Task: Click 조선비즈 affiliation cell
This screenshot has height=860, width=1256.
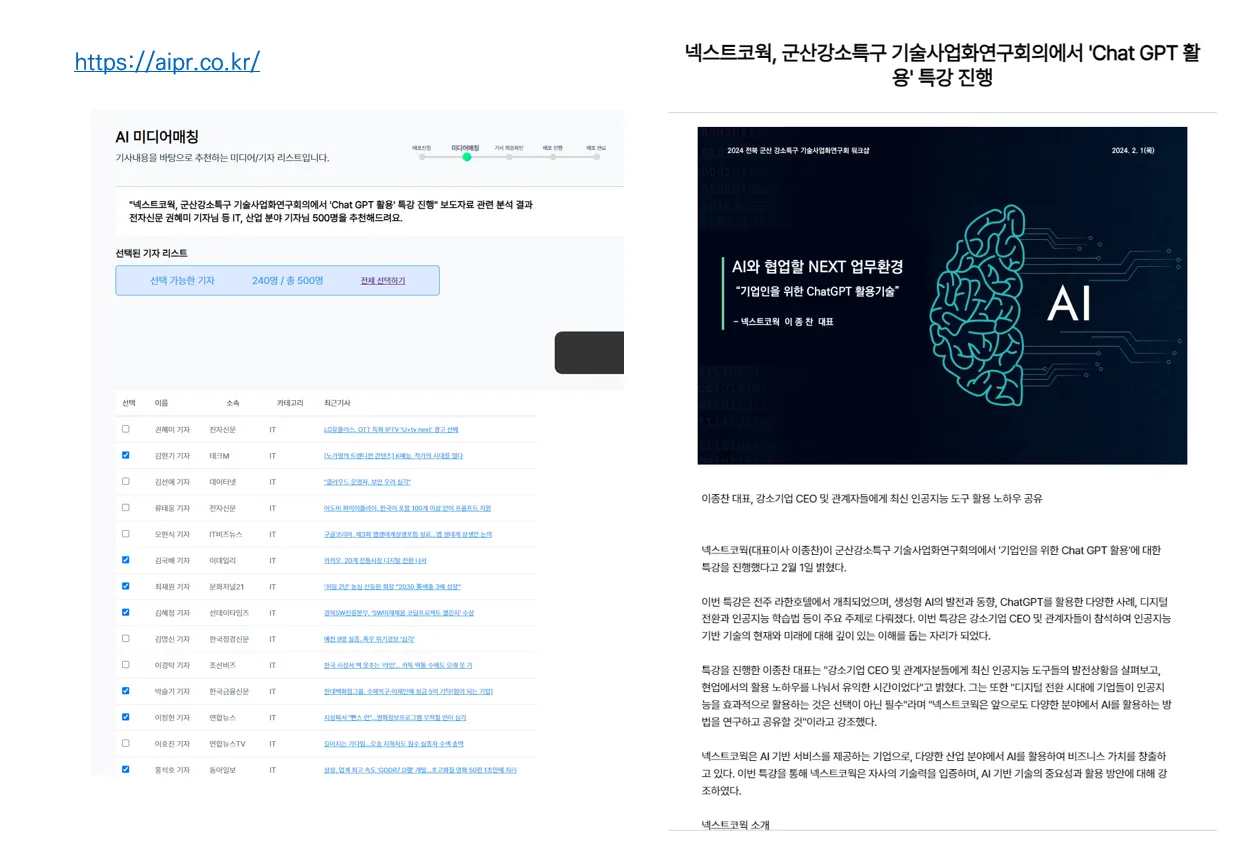Action: pos(223,665)
